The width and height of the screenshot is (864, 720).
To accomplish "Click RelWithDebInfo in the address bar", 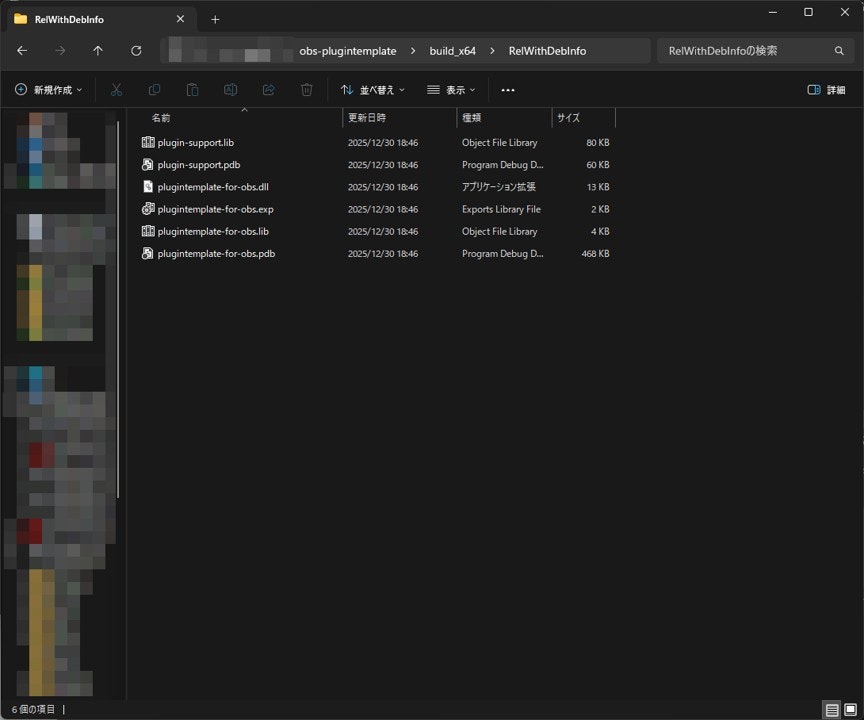I will 547,51.
